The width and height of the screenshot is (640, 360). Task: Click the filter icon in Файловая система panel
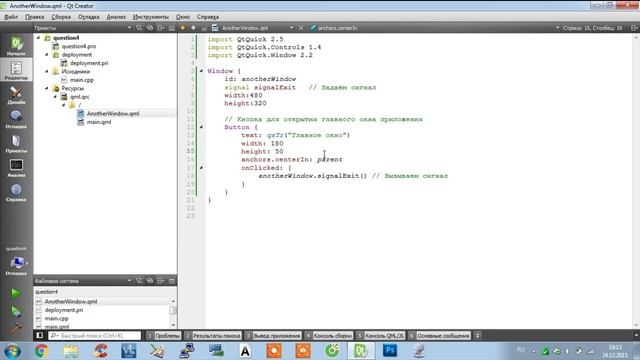(x=139, y=281)
